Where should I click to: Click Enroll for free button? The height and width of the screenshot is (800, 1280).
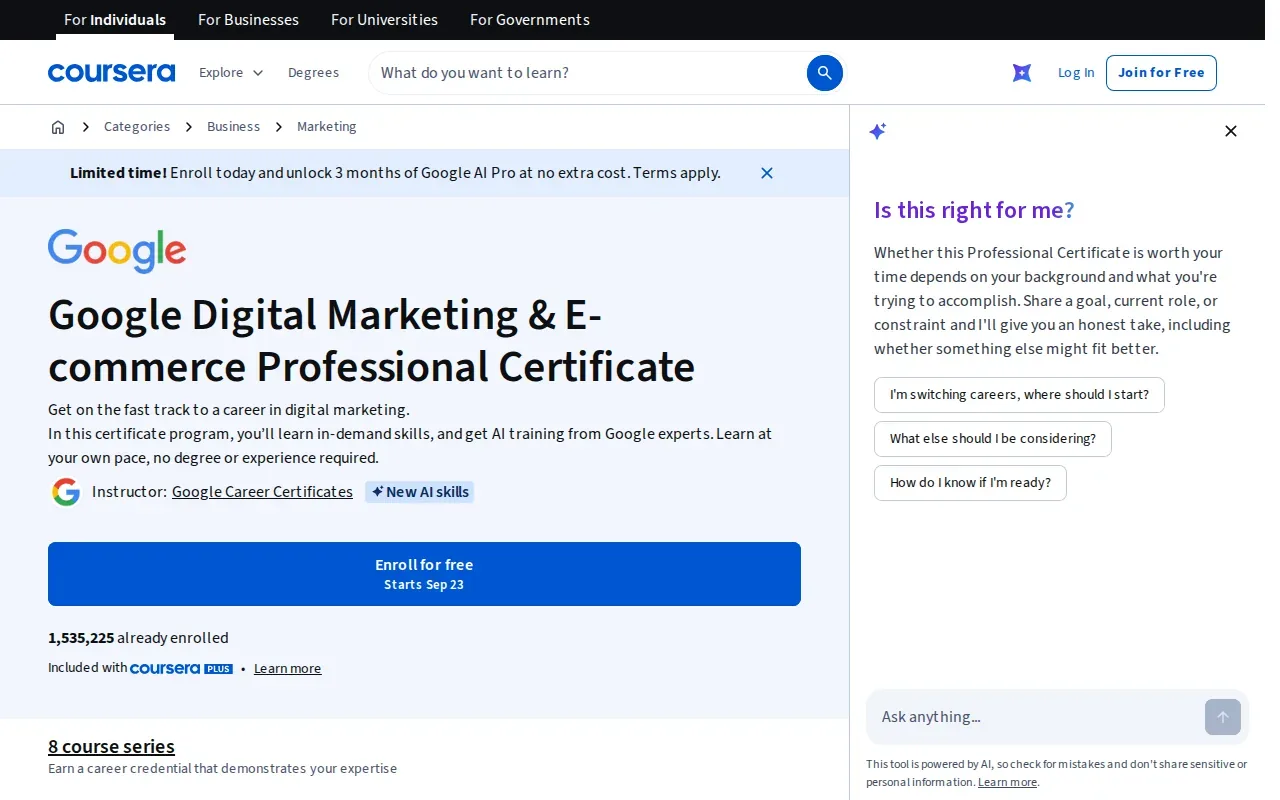[x=424, y=574]
